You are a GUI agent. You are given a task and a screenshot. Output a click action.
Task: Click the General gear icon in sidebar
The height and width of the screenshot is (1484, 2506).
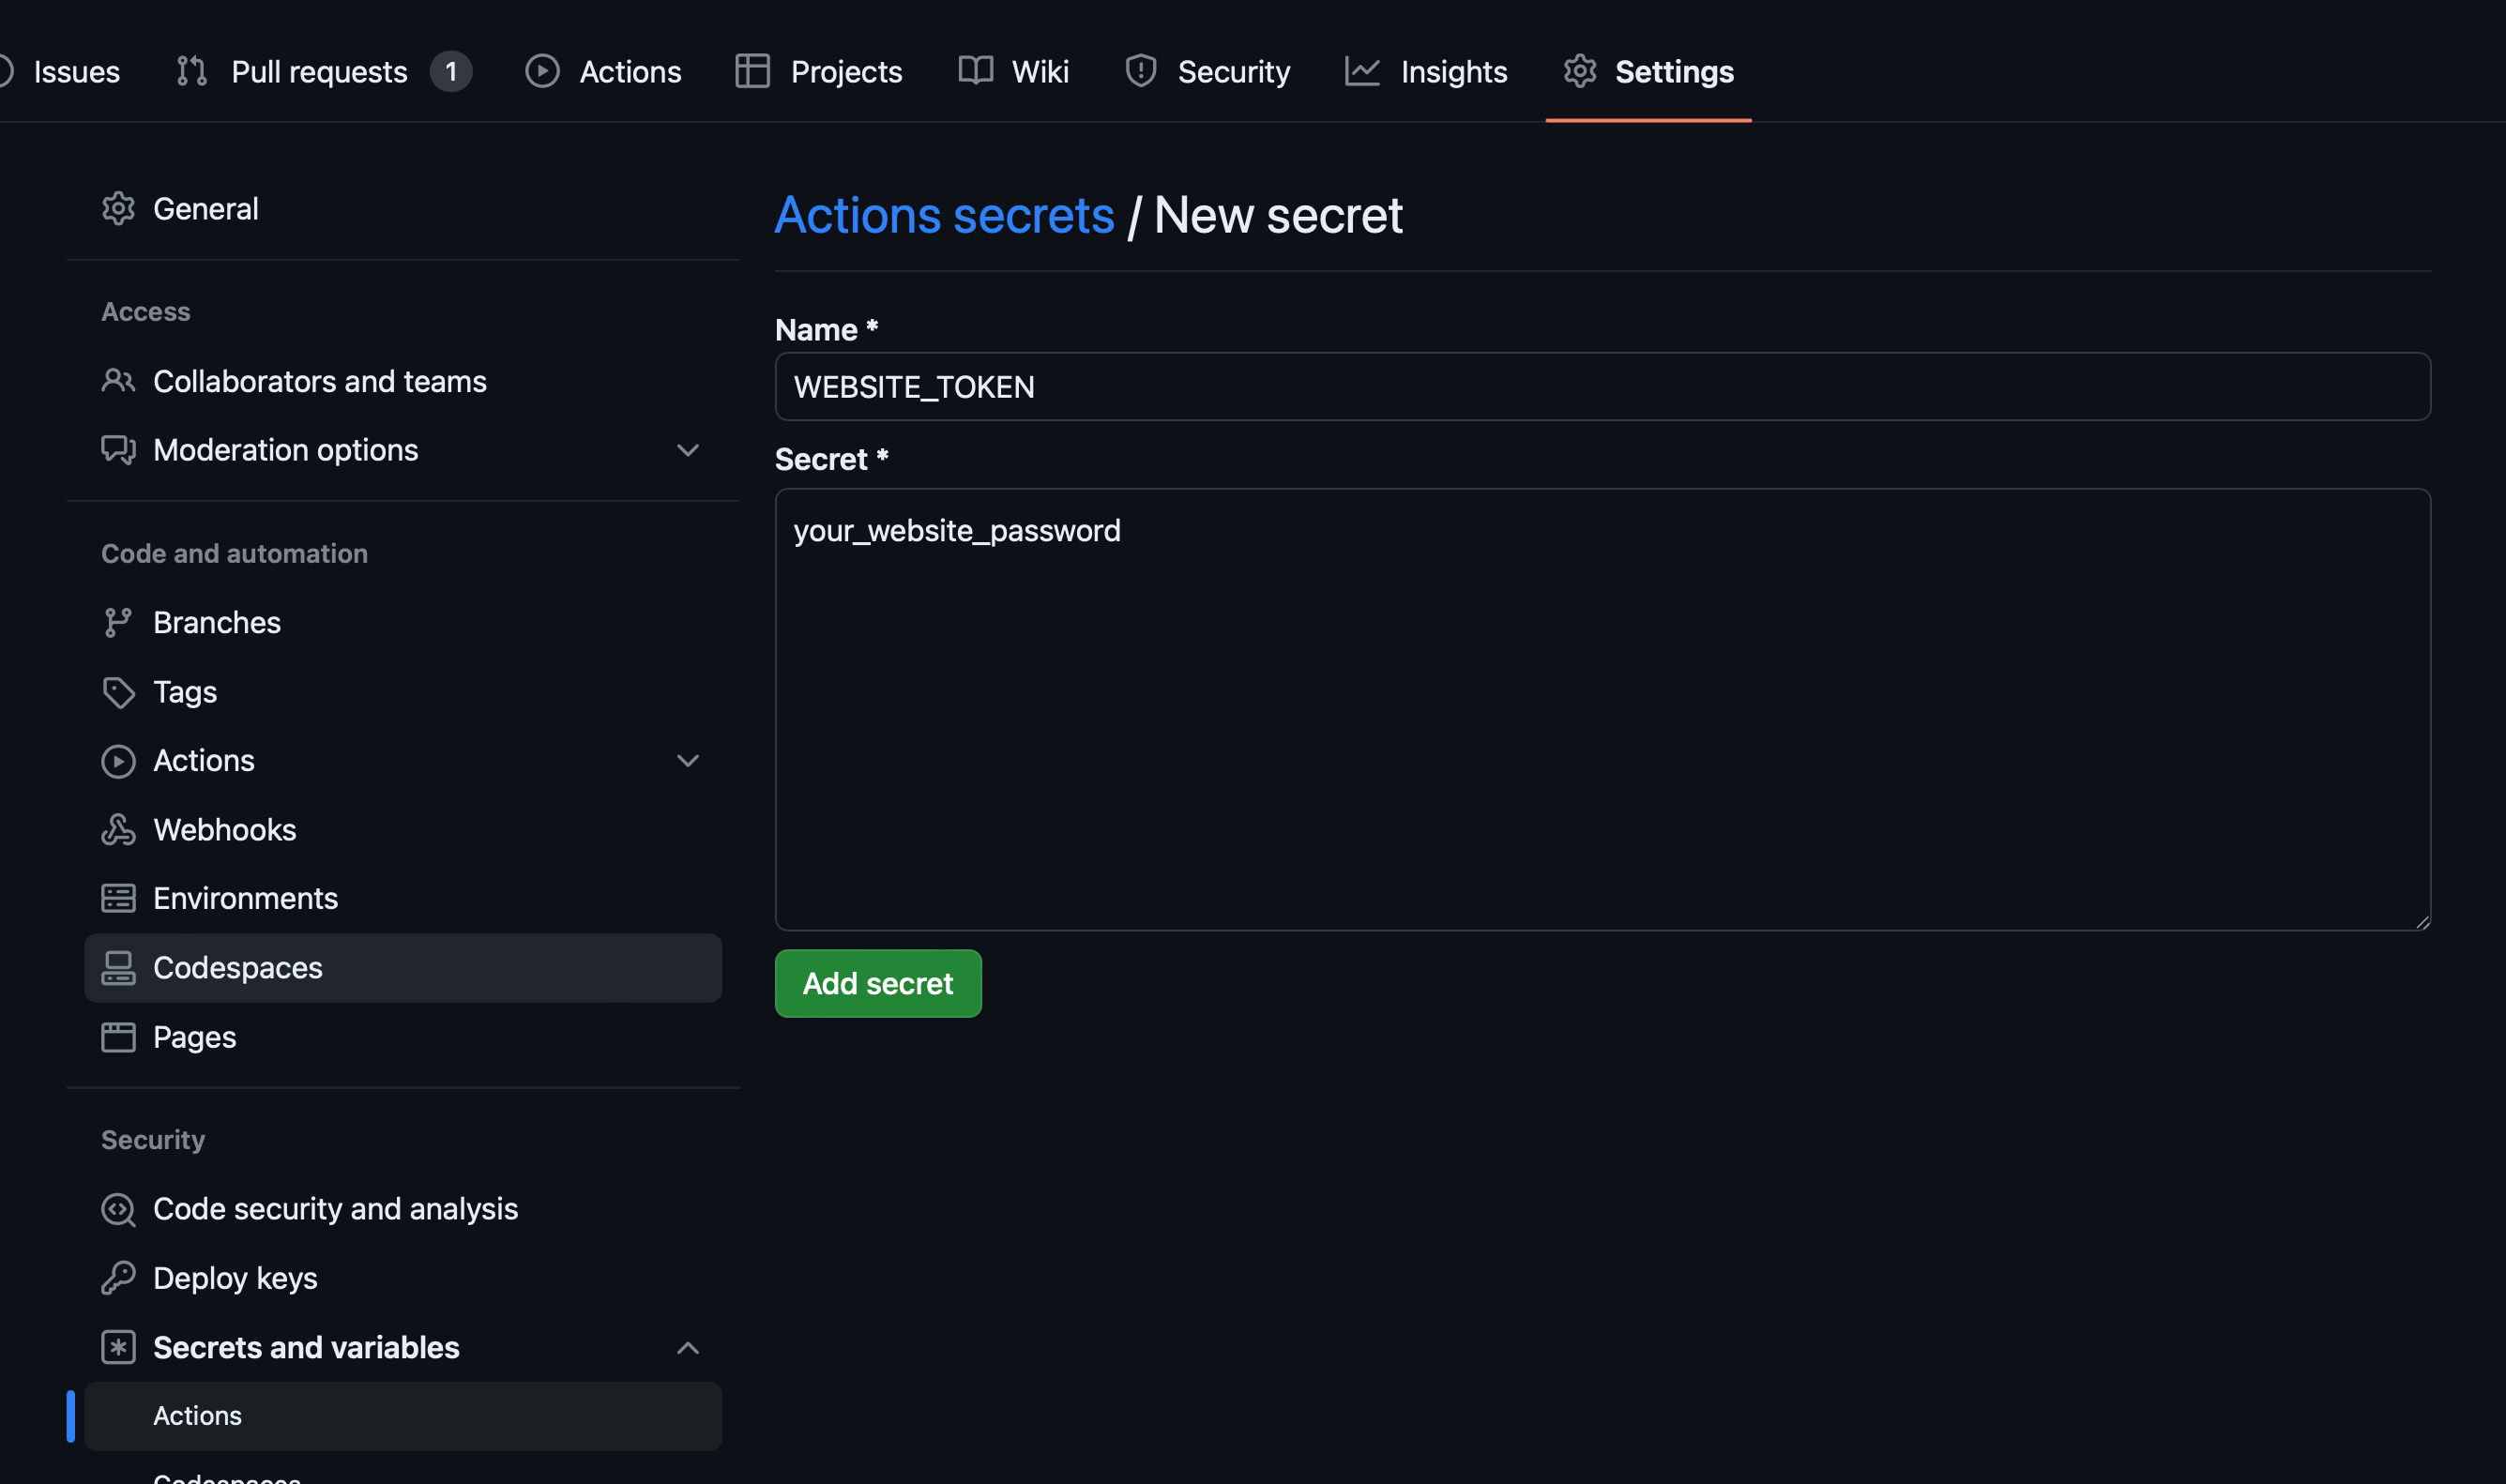coord(118,209)
